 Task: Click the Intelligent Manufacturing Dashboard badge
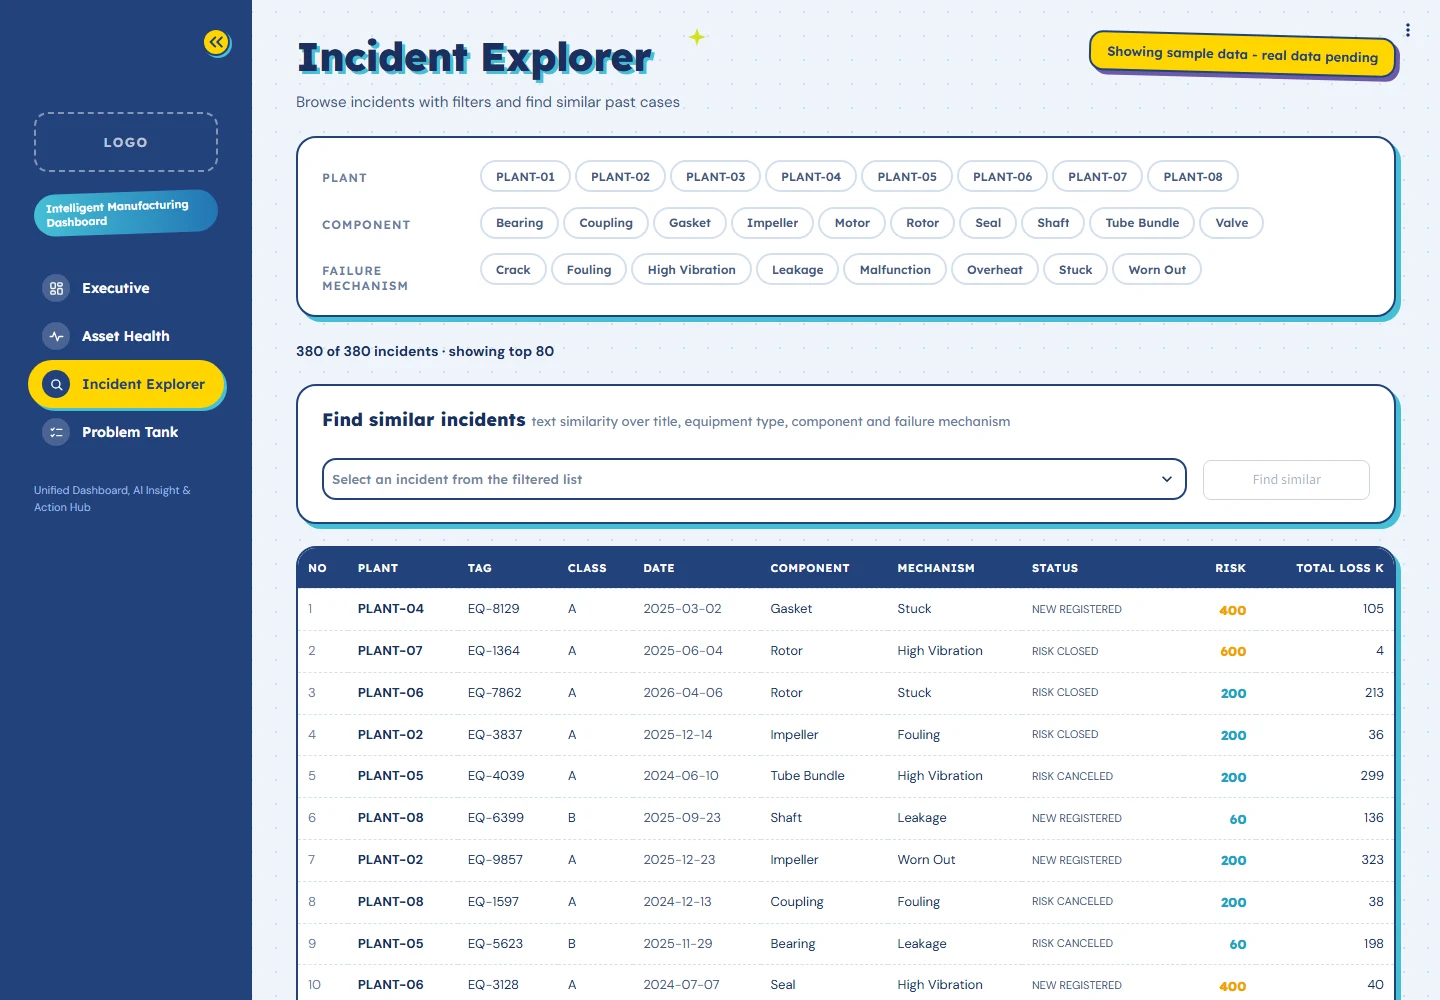(126, 213)
